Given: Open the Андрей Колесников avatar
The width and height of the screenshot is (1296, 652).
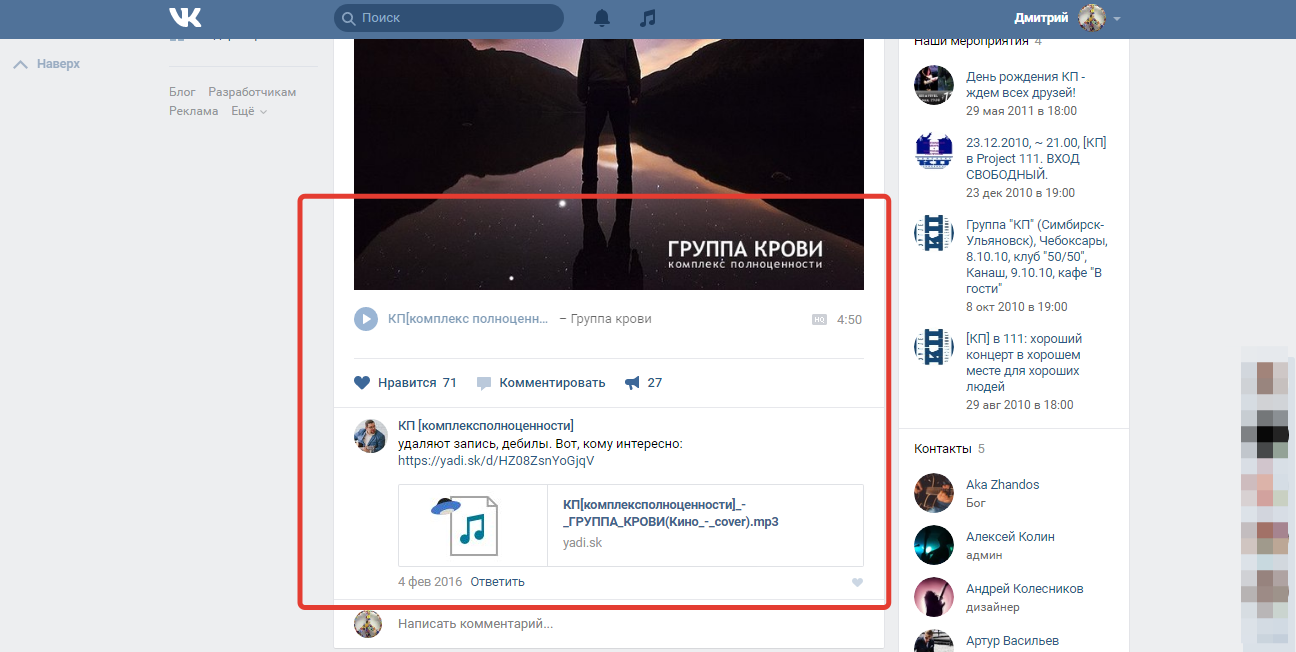Looking at the screenshot, I should pyautogui.click(x=934, y=597).
